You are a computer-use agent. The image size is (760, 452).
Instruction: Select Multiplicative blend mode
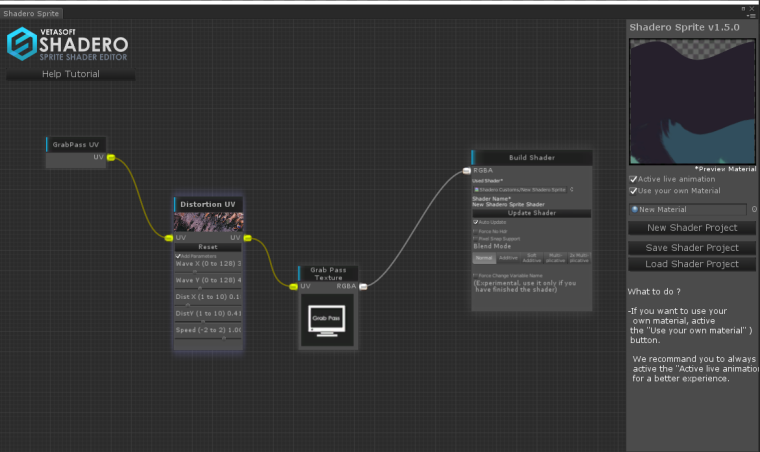(x=555, y=258)
